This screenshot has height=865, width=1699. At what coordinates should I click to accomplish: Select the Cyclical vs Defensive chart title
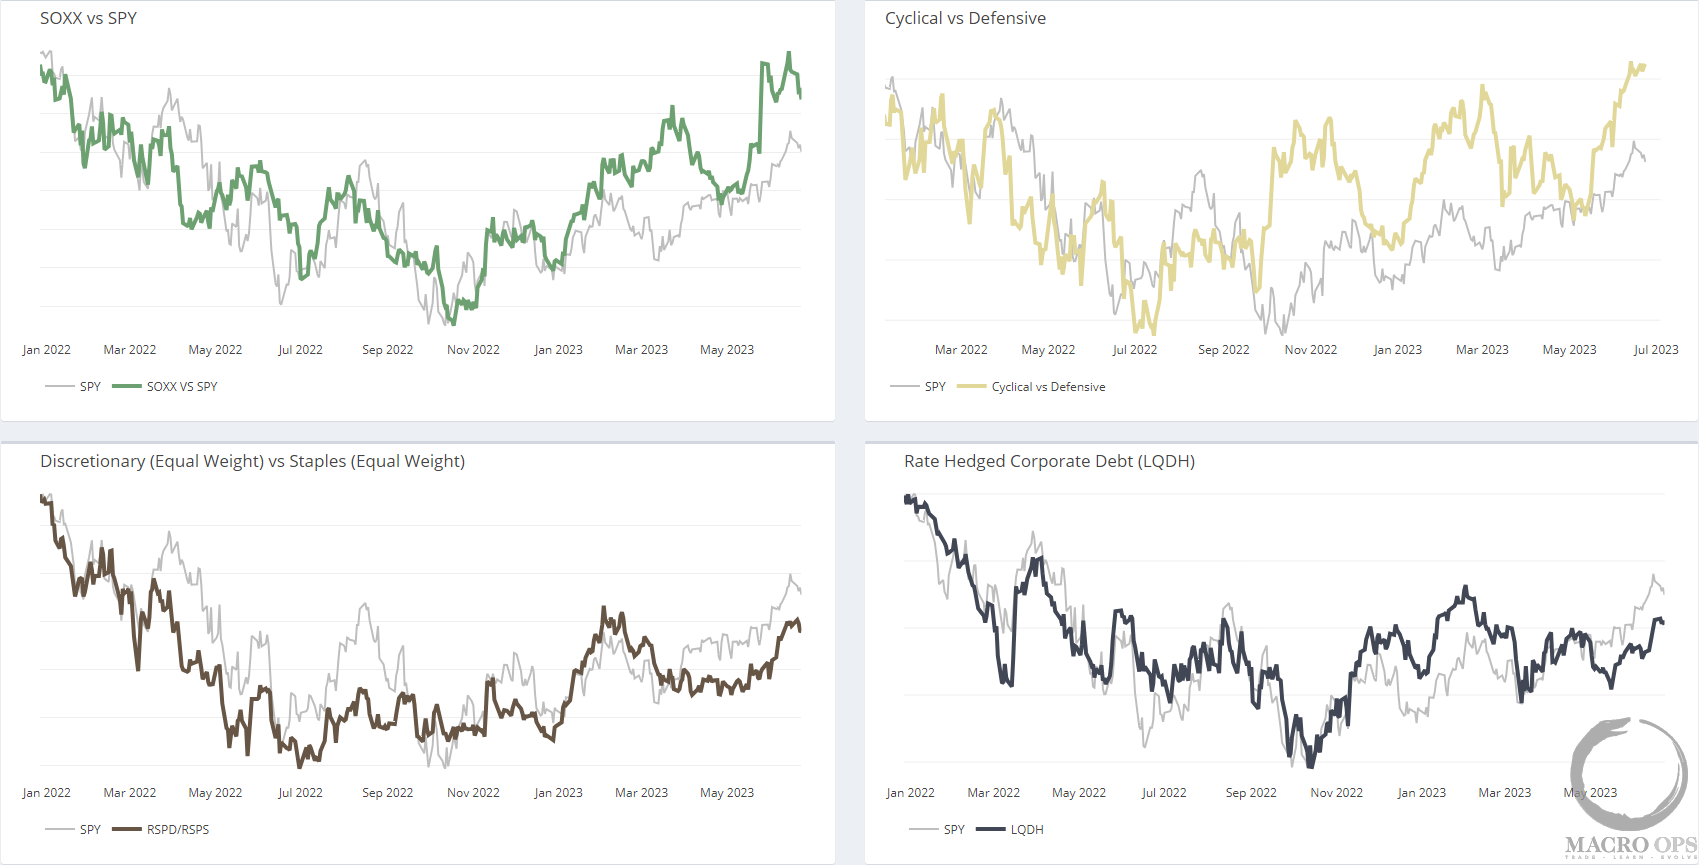[965, 18]
